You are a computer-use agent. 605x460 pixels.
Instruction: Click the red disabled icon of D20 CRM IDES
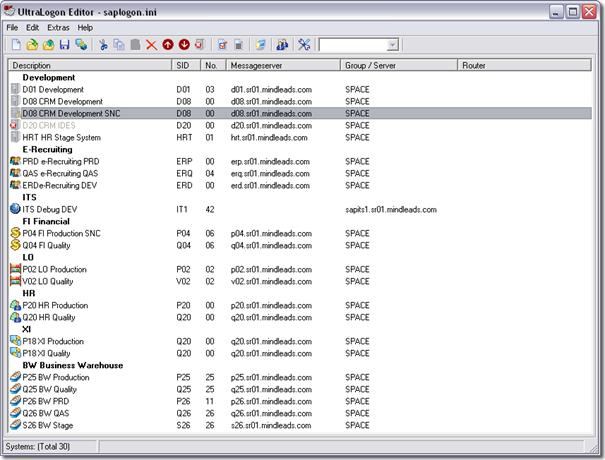point(15,125)
